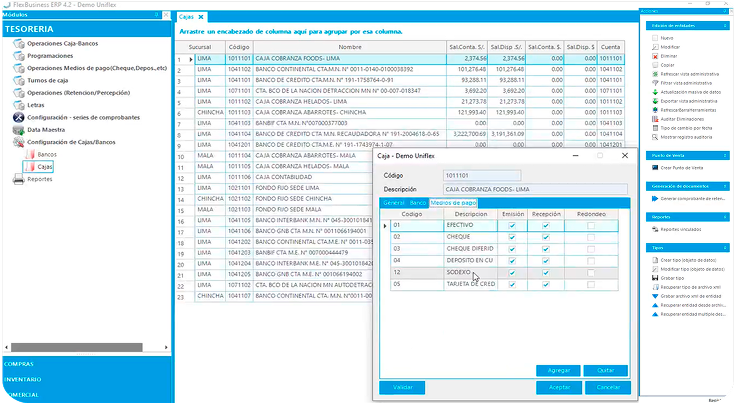Select Bancos in the module tree
Image resolution: width=735 pixels, height=403 pixels.
click(x=46, y=155)
